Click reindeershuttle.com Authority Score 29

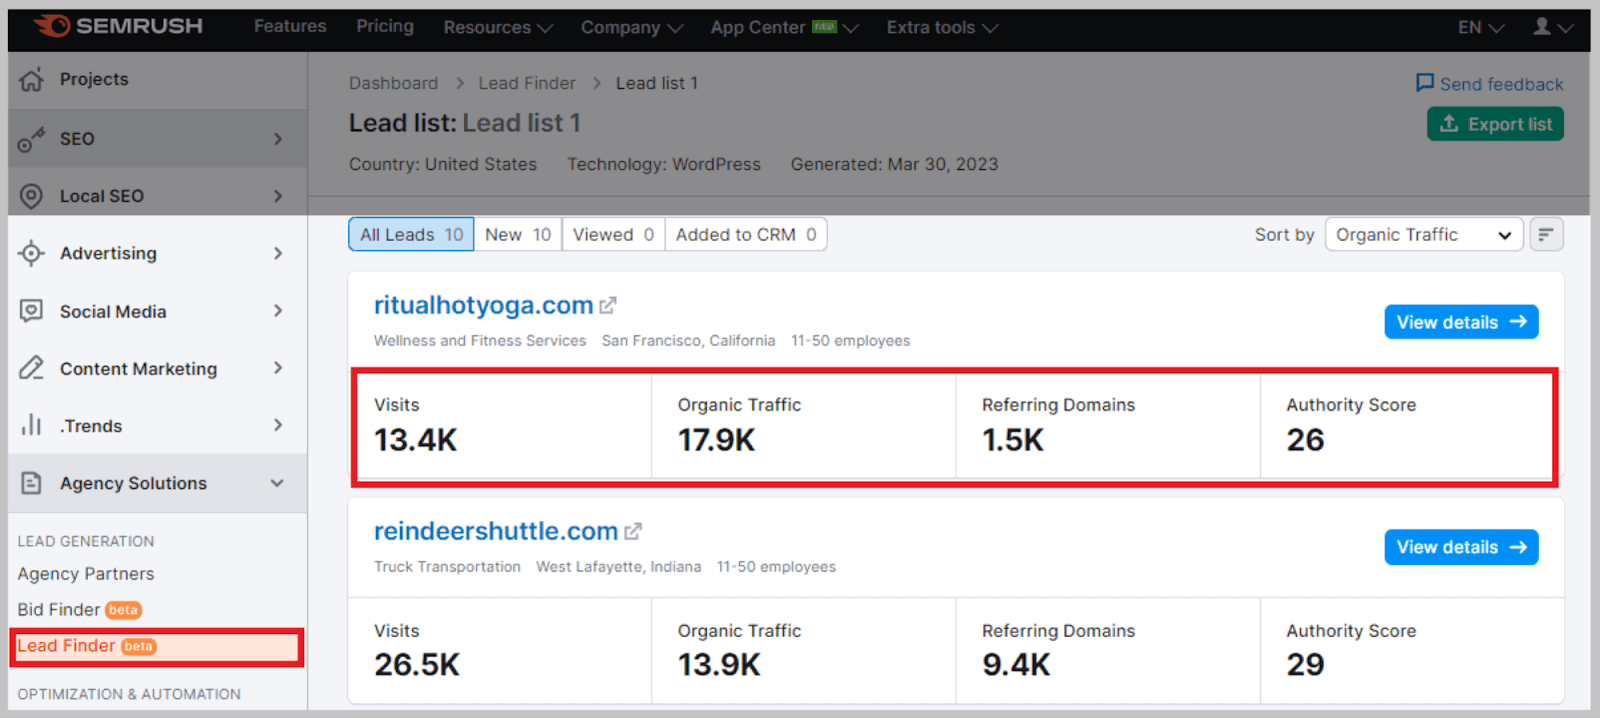[x=1306, y=665]
